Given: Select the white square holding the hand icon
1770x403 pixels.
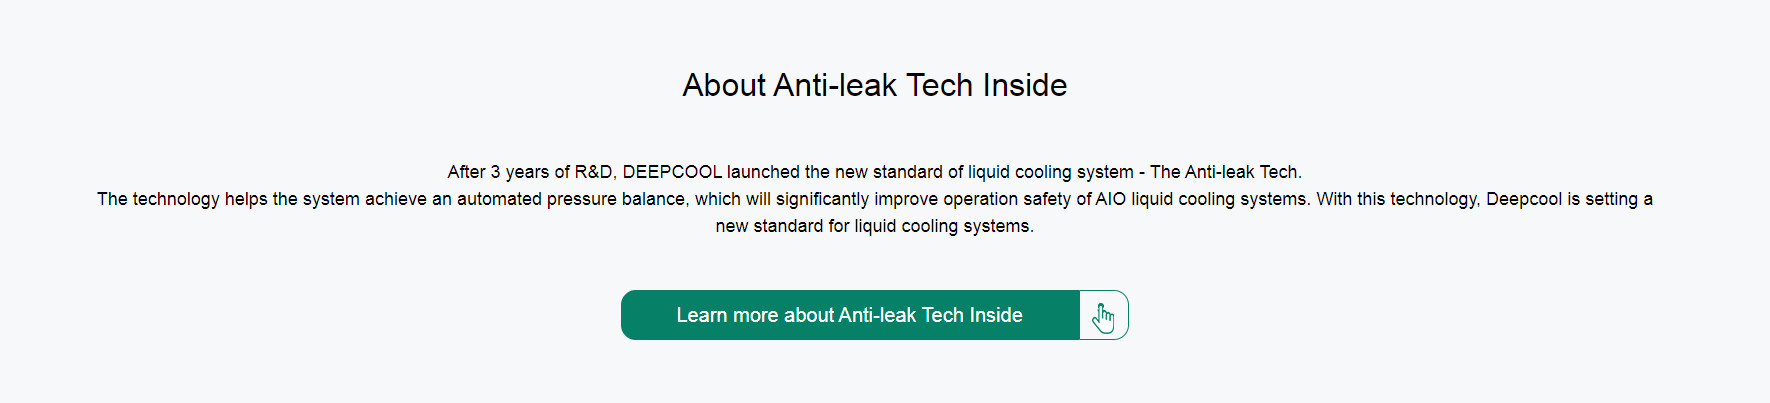Looking at the screenshot, I should 1104,315.
